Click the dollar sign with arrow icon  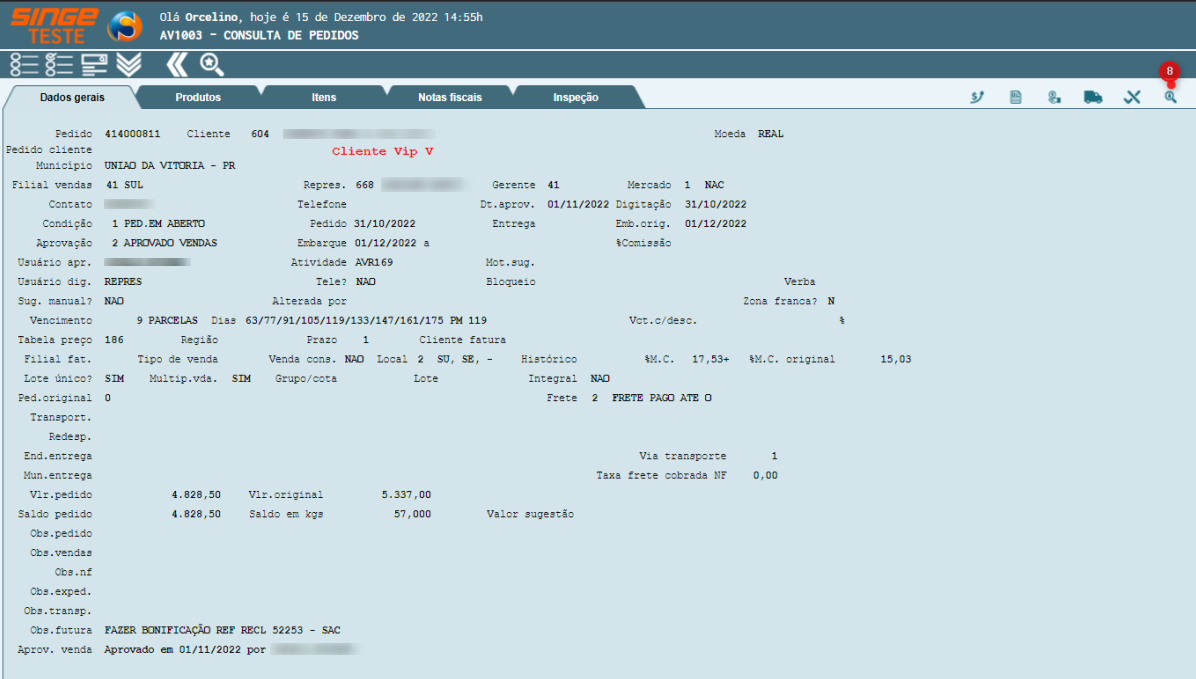(978, 97)
